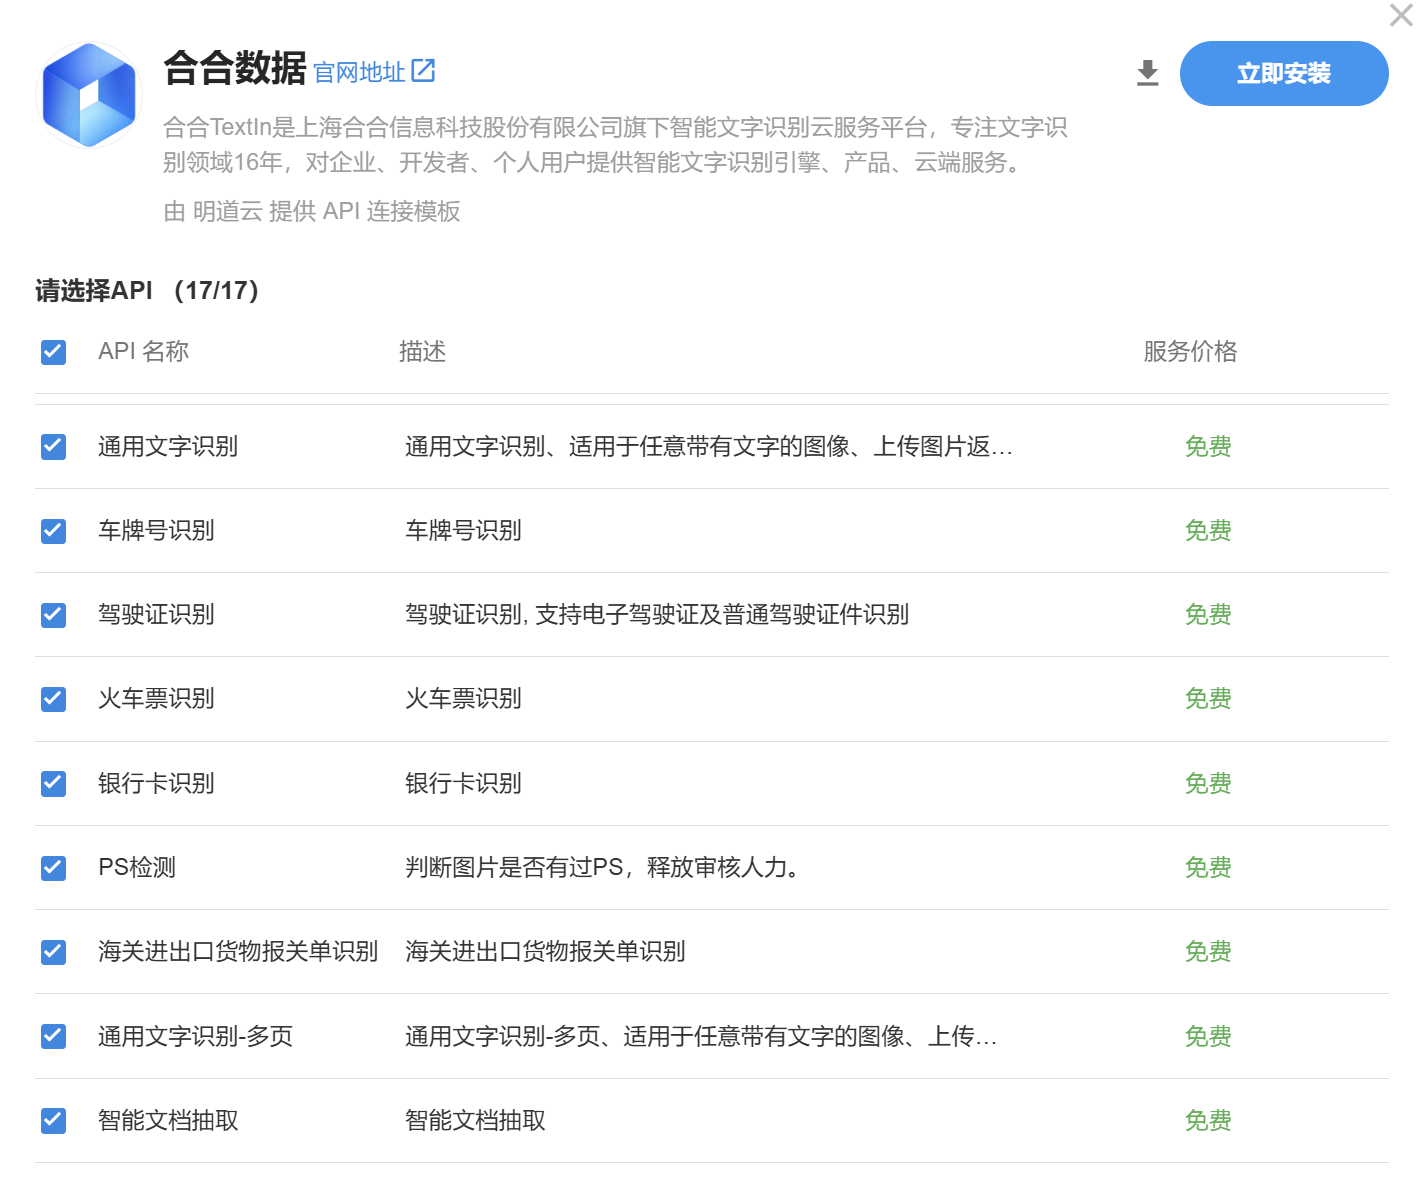
Task: Uncheck the 通用文字识别 checkbox
Action: [x=53, y=446]
